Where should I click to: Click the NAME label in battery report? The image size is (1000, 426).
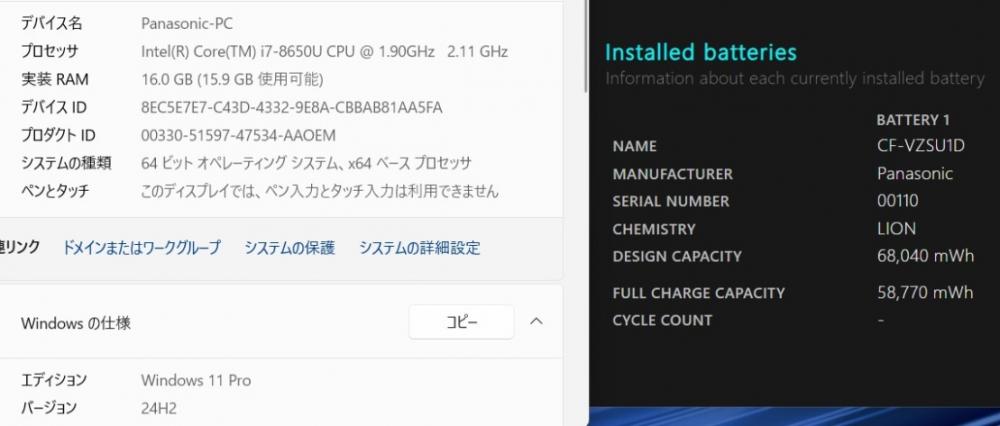point(635,147)
